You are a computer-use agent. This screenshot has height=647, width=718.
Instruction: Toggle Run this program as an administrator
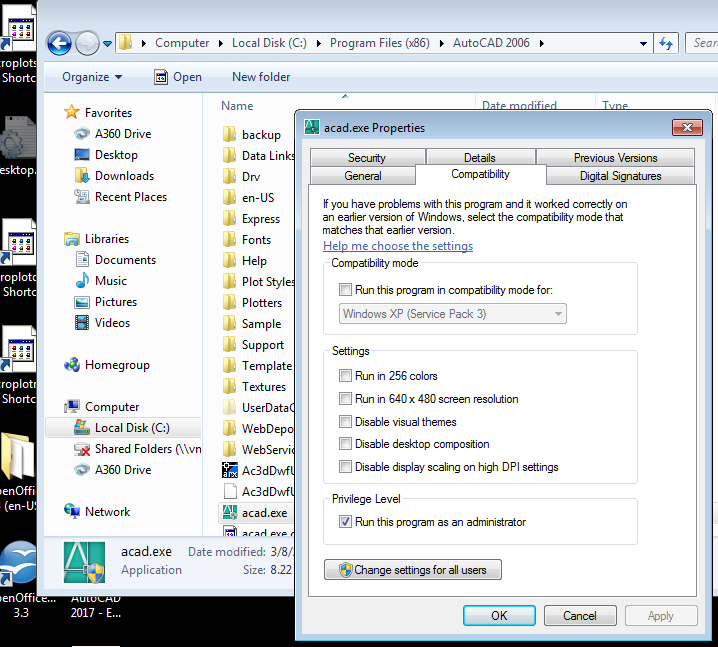coord(346,522)
